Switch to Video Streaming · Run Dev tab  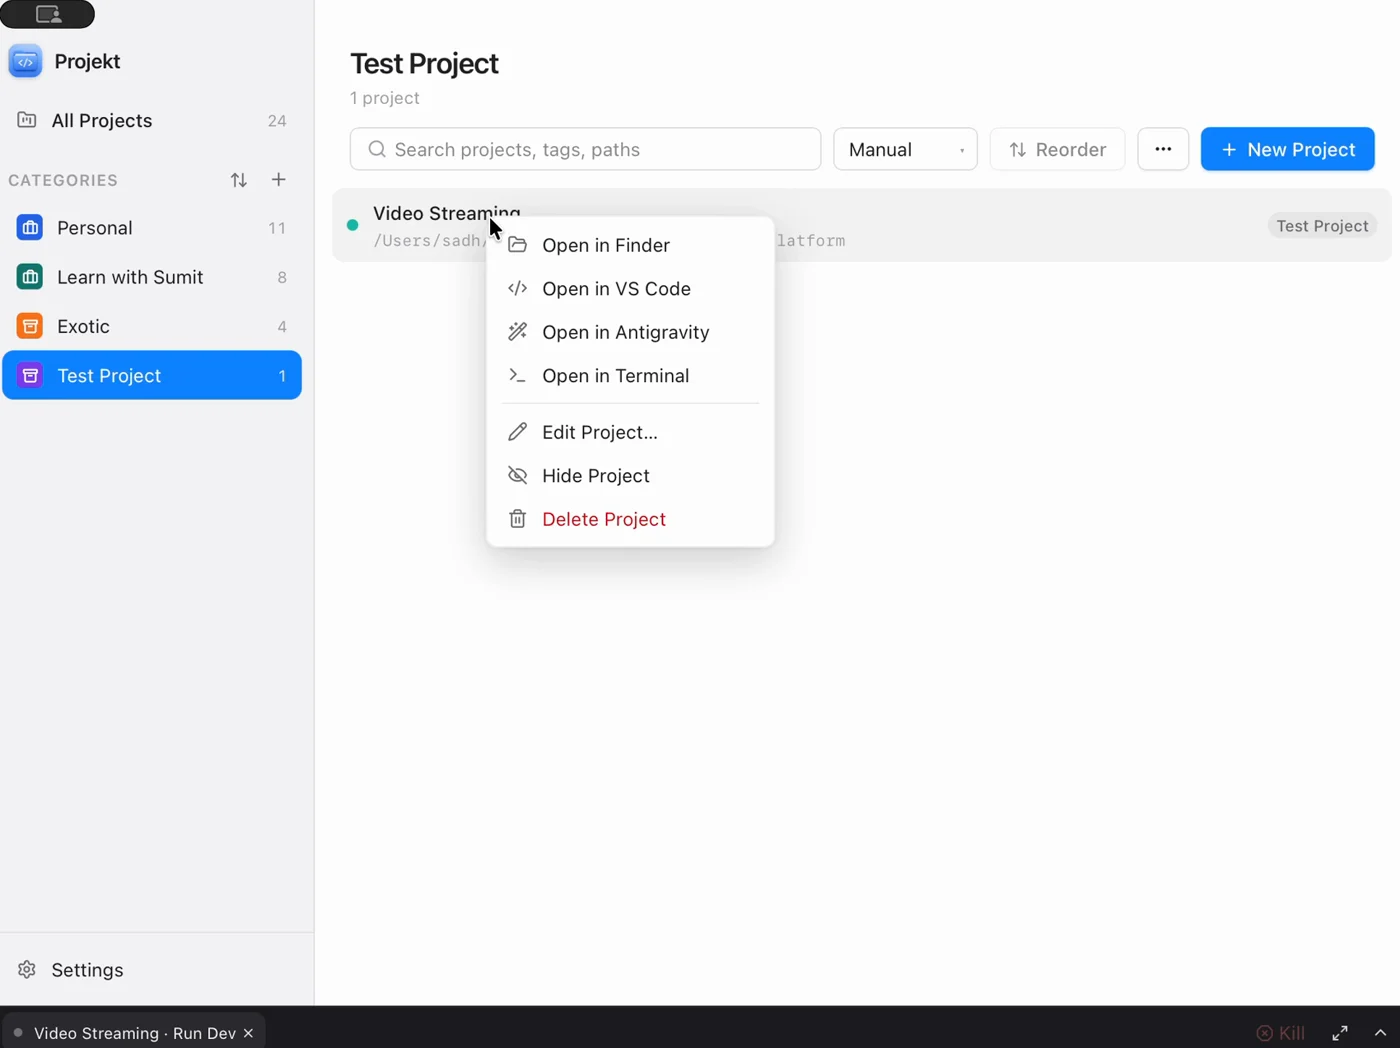coord(133,1033)
